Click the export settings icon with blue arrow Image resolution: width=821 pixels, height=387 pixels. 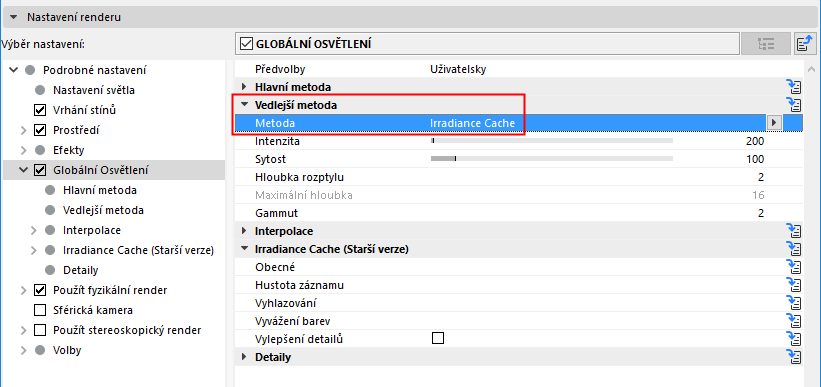coord(806,44)
